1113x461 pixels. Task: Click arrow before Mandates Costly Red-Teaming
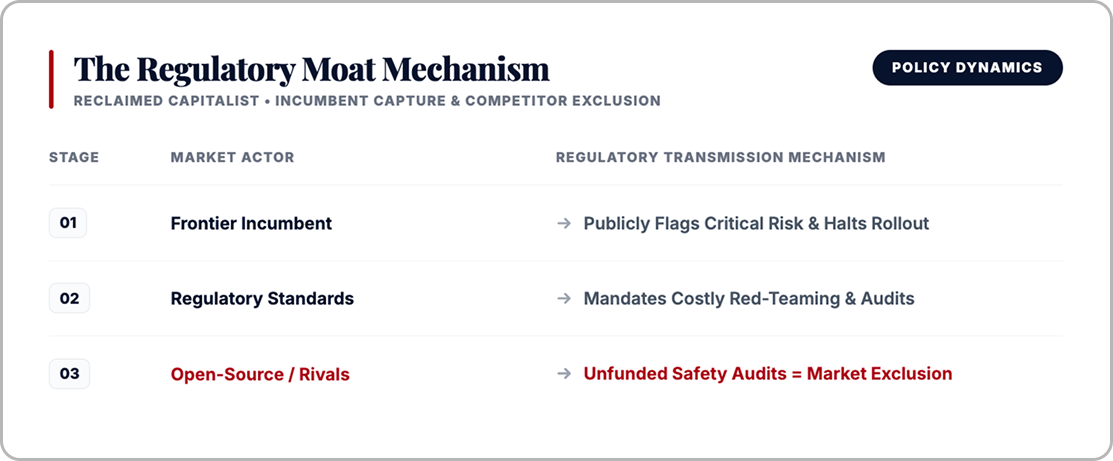pos(564,299)
